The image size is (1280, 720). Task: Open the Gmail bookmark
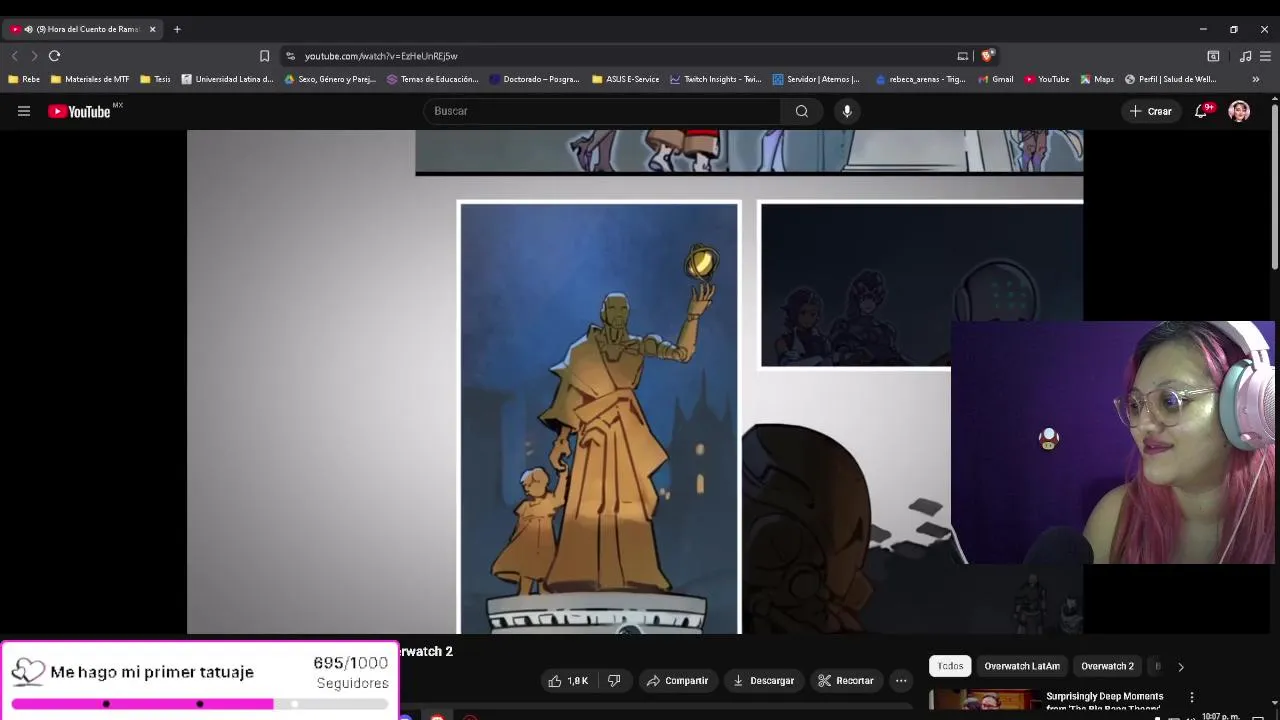point(996,79)
